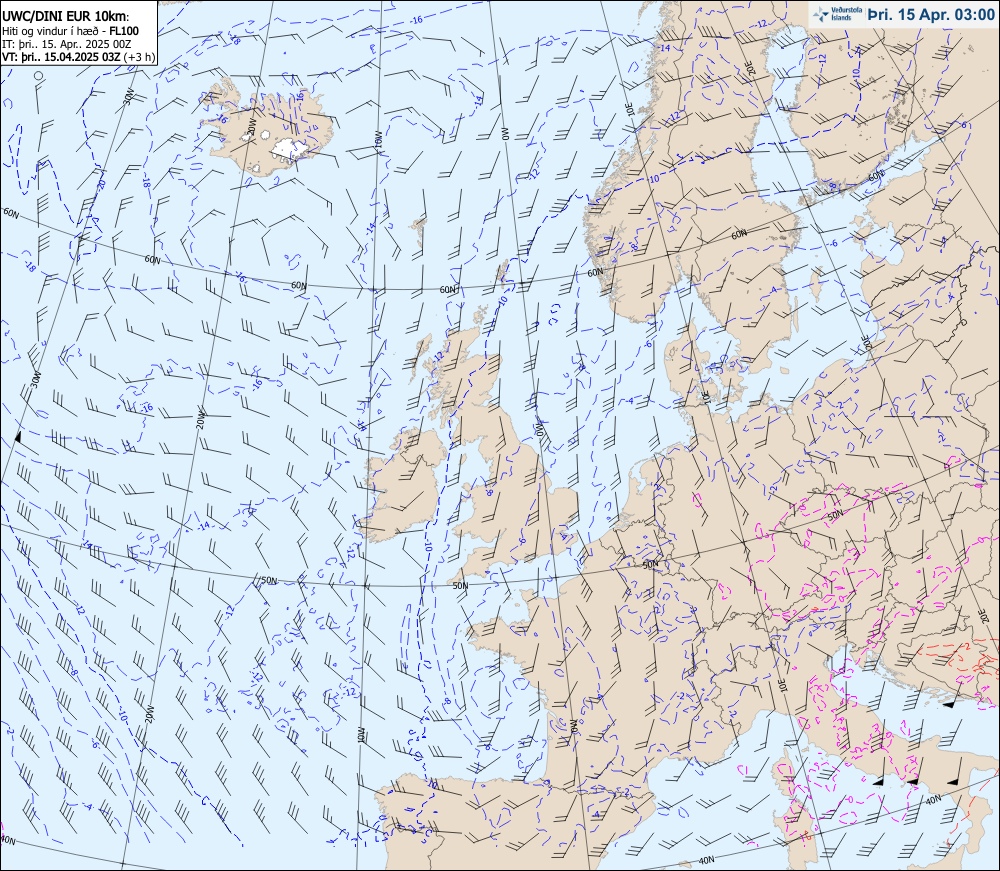1000x871 pixels.
Task: Click the white Vatnajökull glacier on Iceland
Action: tap(291, 149)
